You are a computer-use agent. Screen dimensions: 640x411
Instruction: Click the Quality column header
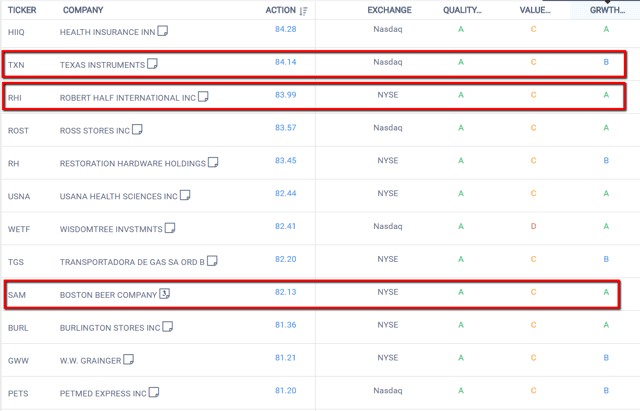tap(461, 10)
